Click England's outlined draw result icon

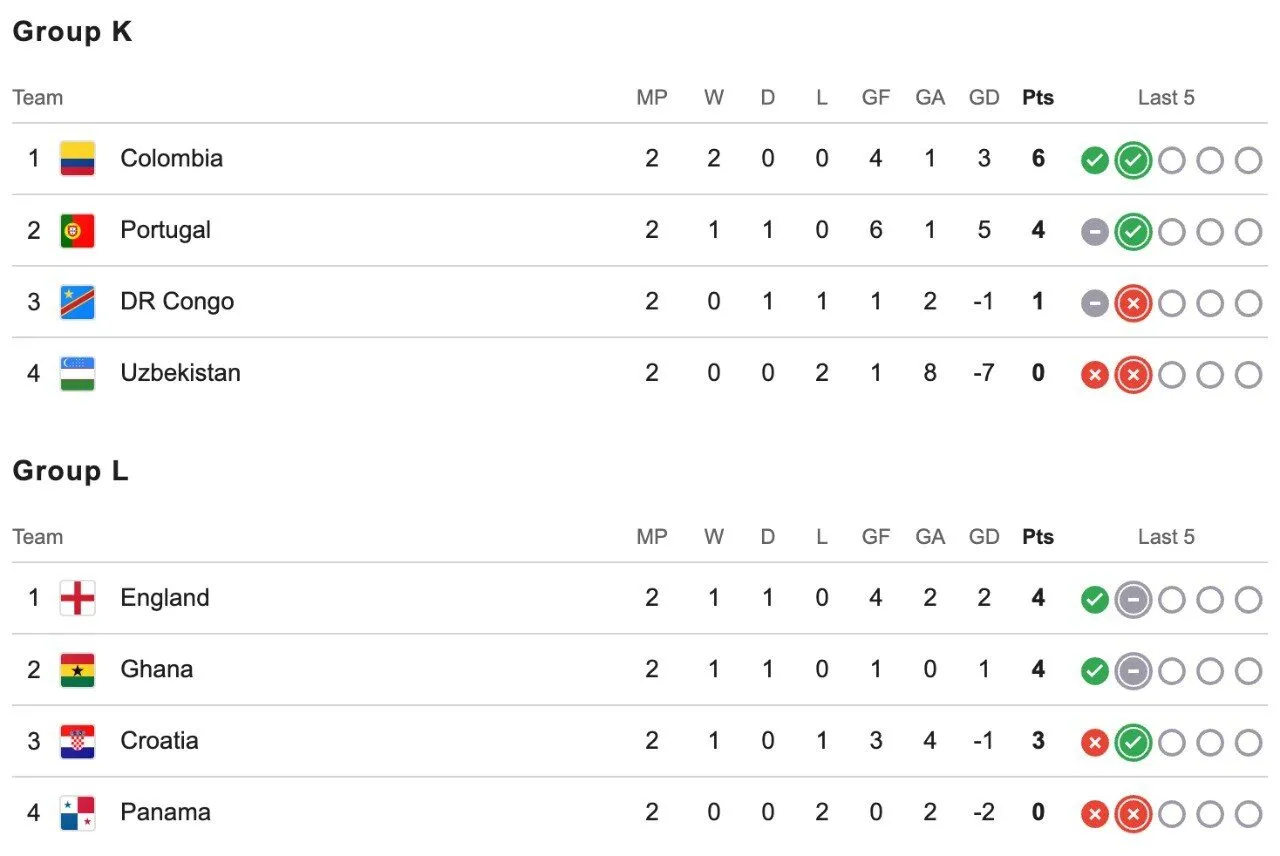[x=1133, y=600]
